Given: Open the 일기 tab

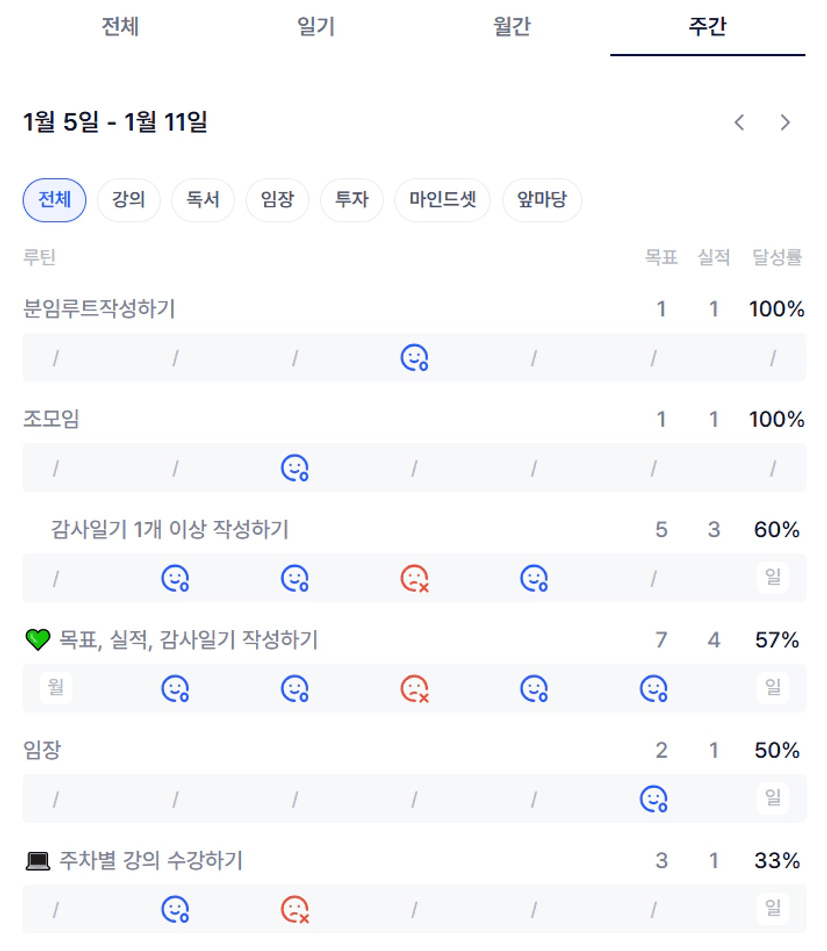Looking at the screenshot, I should tap(316, 27).
